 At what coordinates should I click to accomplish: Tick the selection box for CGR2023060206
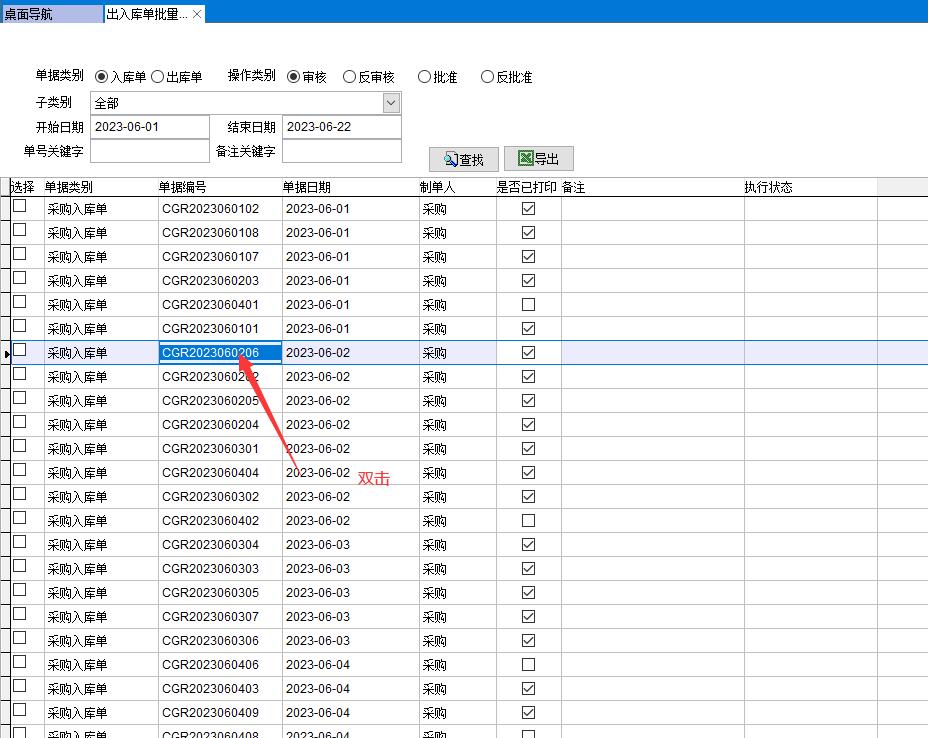click(20, 350)
